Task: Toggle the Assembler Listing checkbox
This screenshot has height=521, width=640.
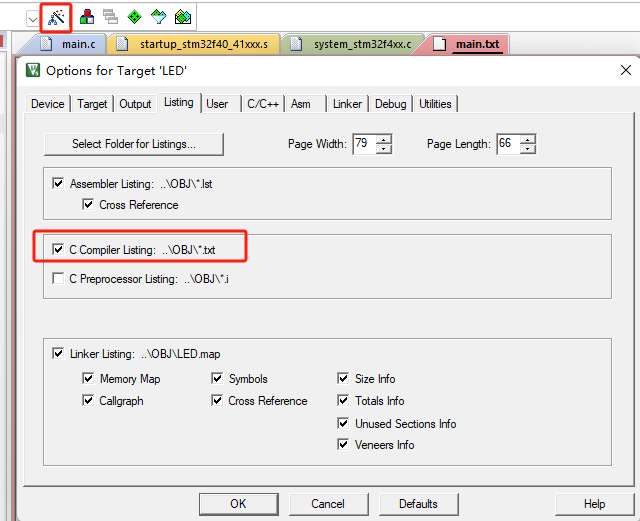Action: [57, 184]
